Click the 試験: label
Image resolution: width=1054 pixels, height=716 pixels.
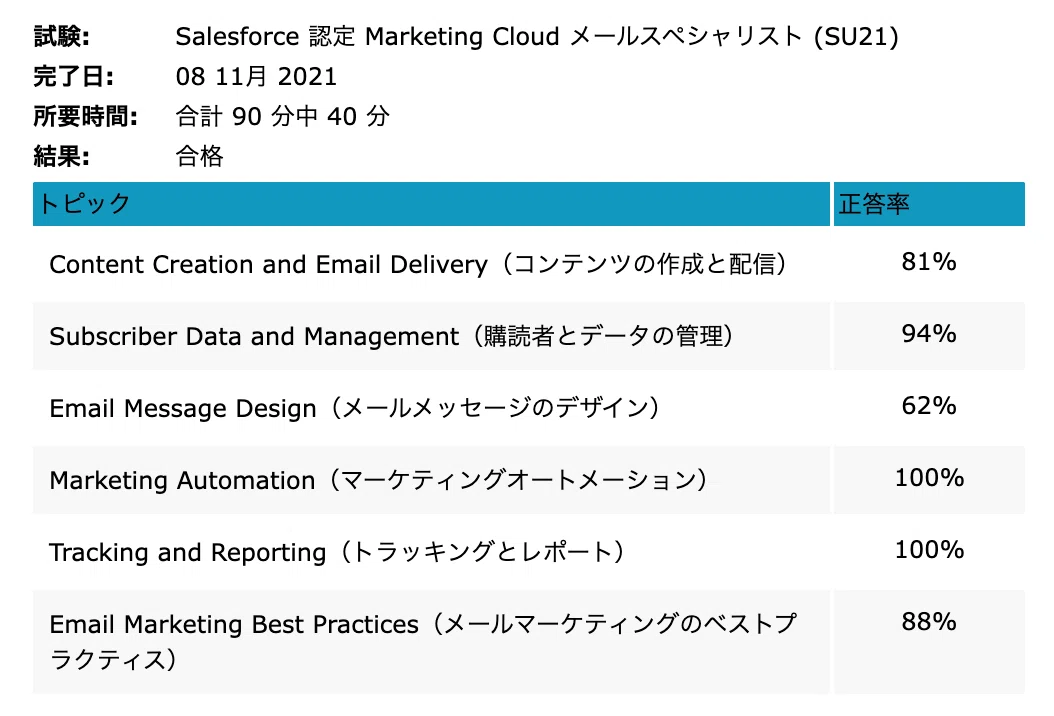point(61,36)
